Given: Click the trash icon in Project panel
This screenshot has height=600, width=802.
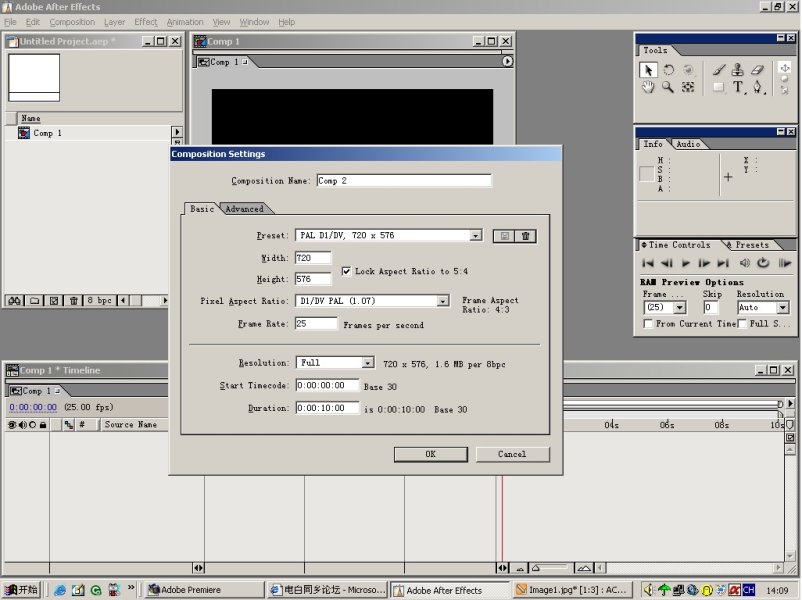Looking at the screenshot, I should point(74,300).
